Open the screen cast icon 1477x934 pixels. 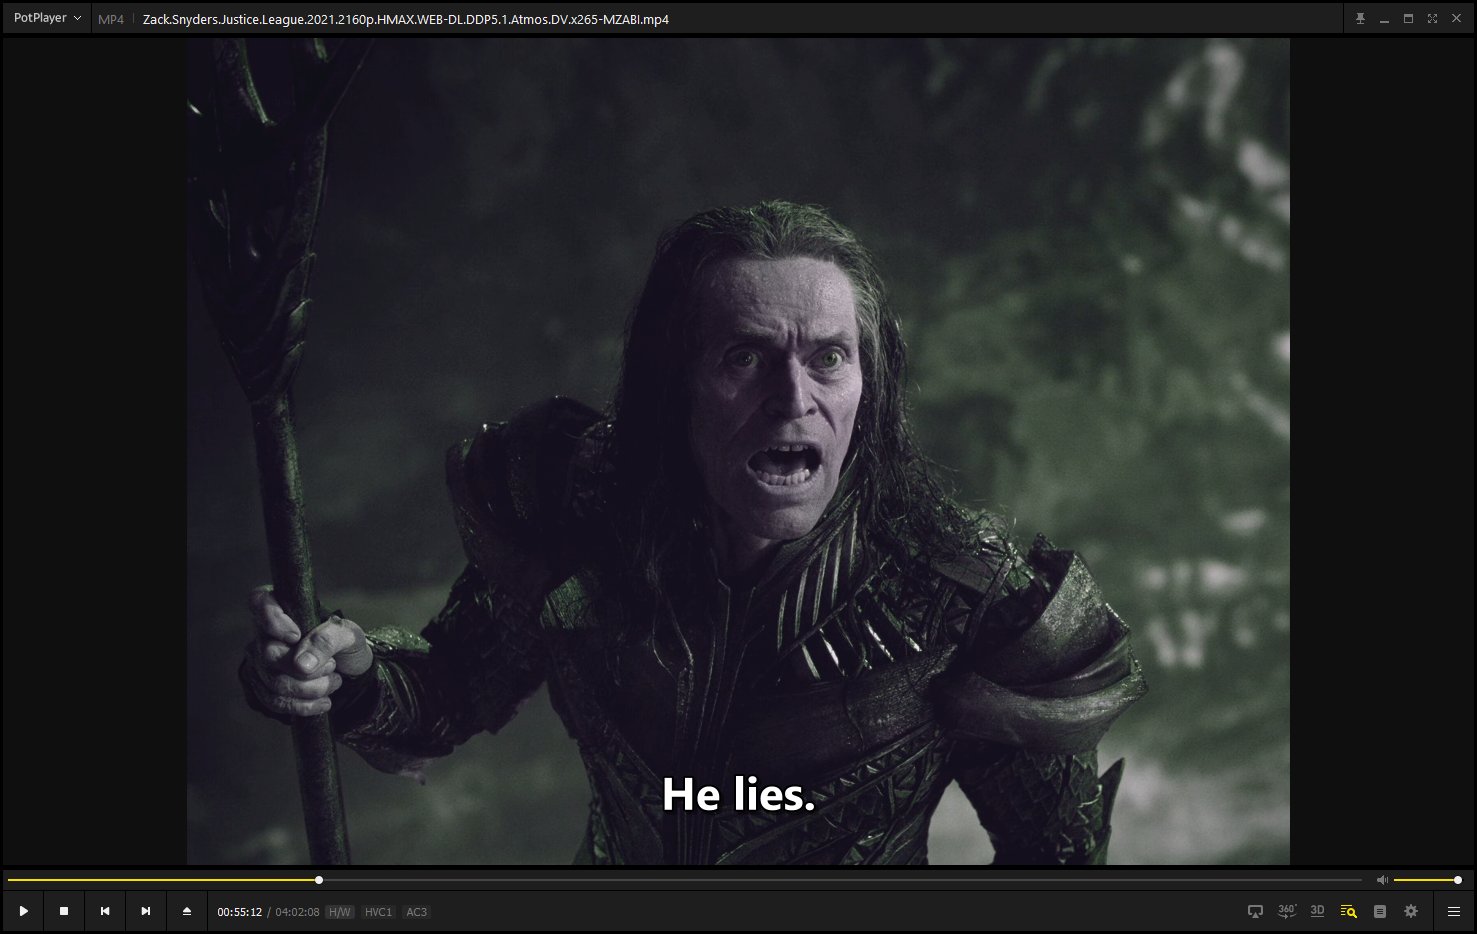(1255, 911)
